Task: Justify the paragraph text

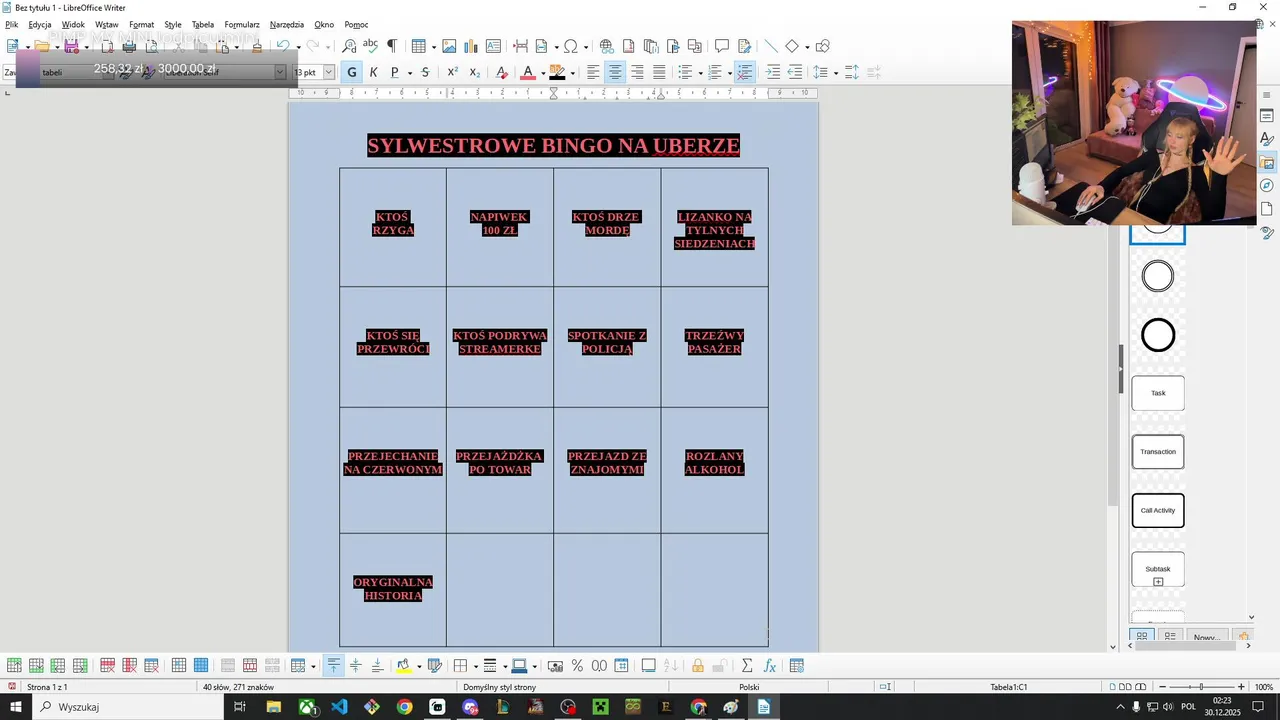Action: point(659,72)
